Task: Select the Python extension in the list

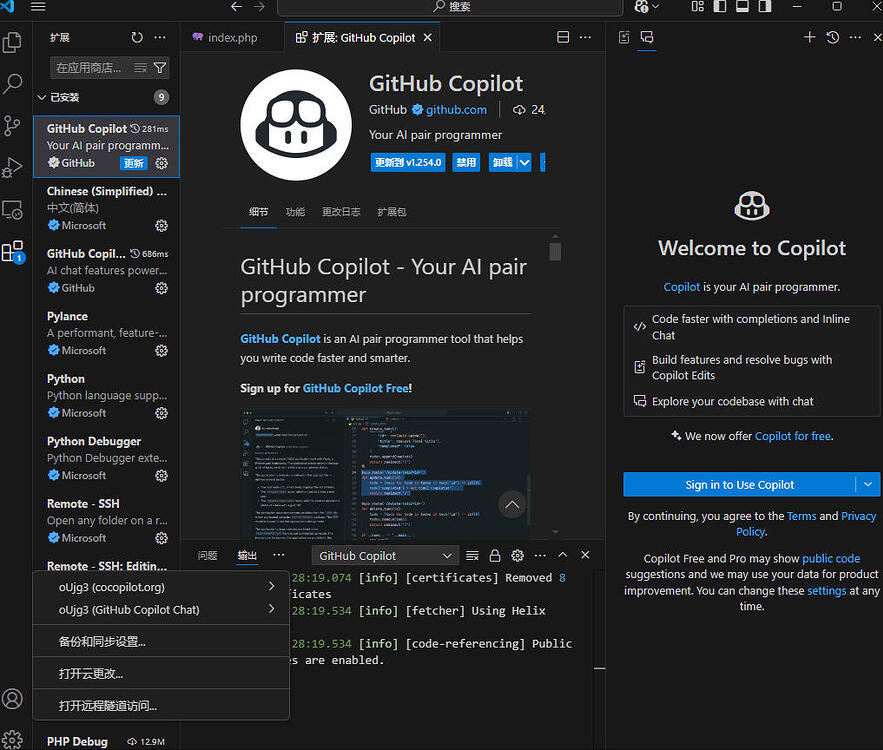Action: 106,396
